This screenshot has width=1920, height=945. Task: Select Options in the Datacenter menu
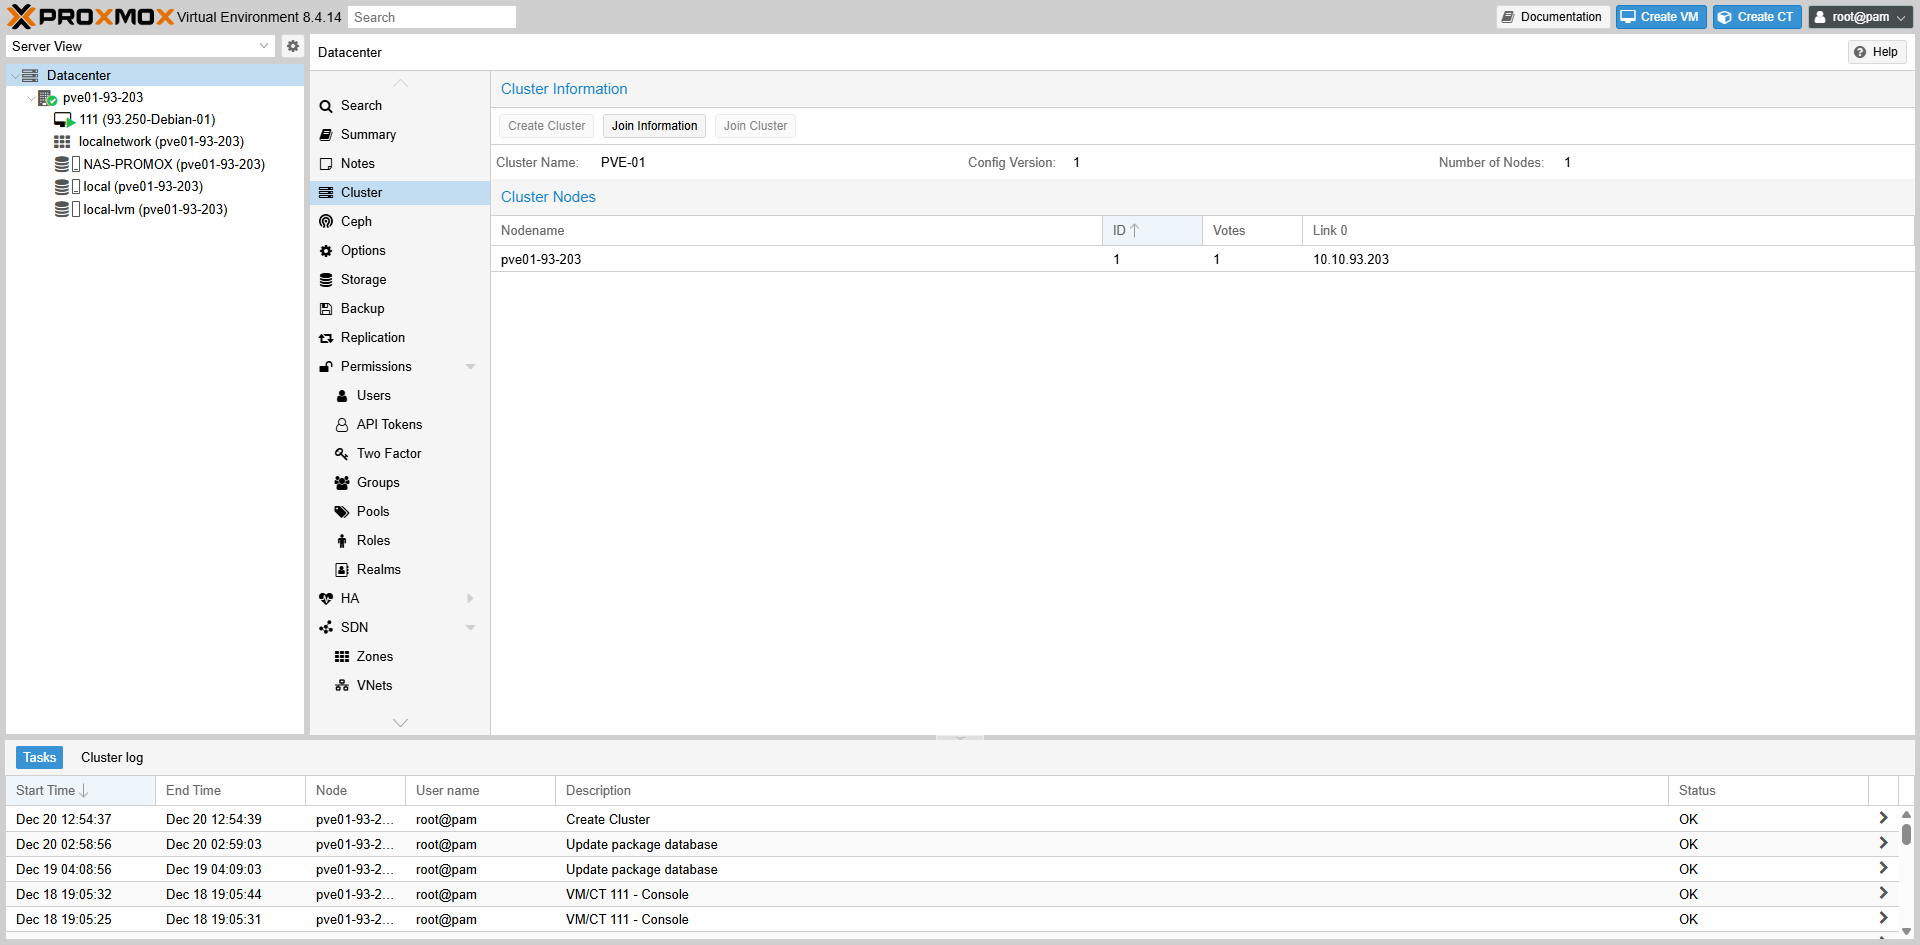click(x=363, y=251)
